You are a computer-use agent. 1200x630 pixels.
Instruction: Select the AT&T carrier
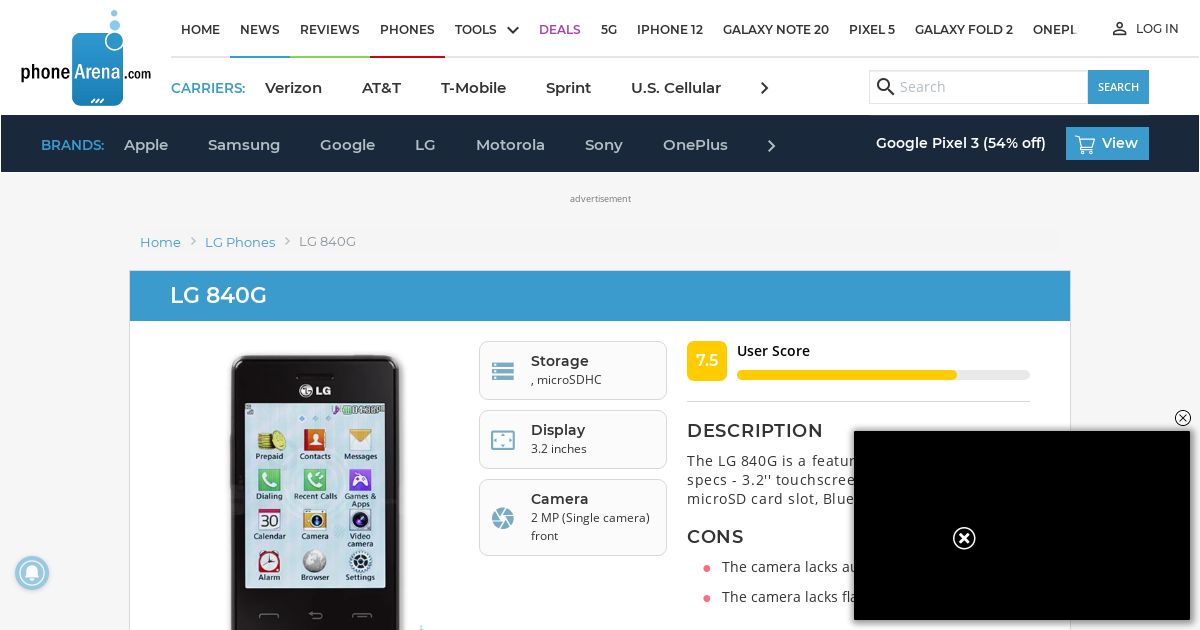tap(381, 88)
